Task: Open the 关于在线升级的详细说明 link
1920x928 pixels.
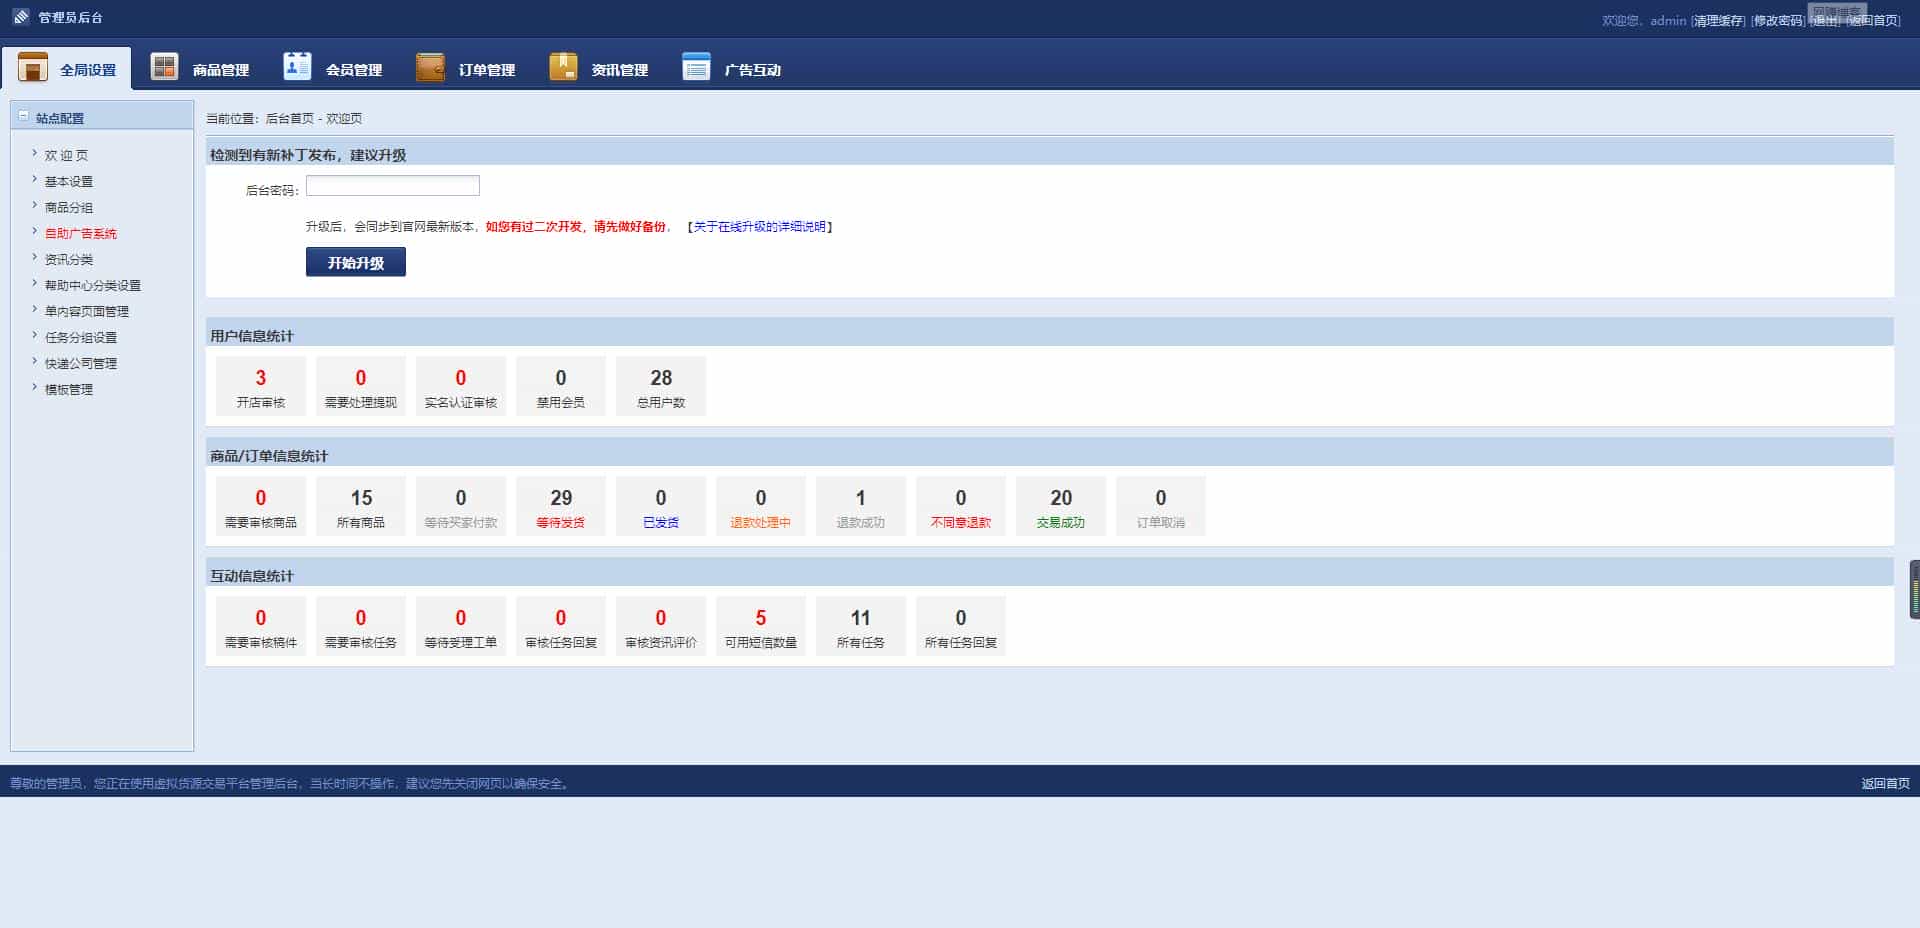Action: (760, 227)
